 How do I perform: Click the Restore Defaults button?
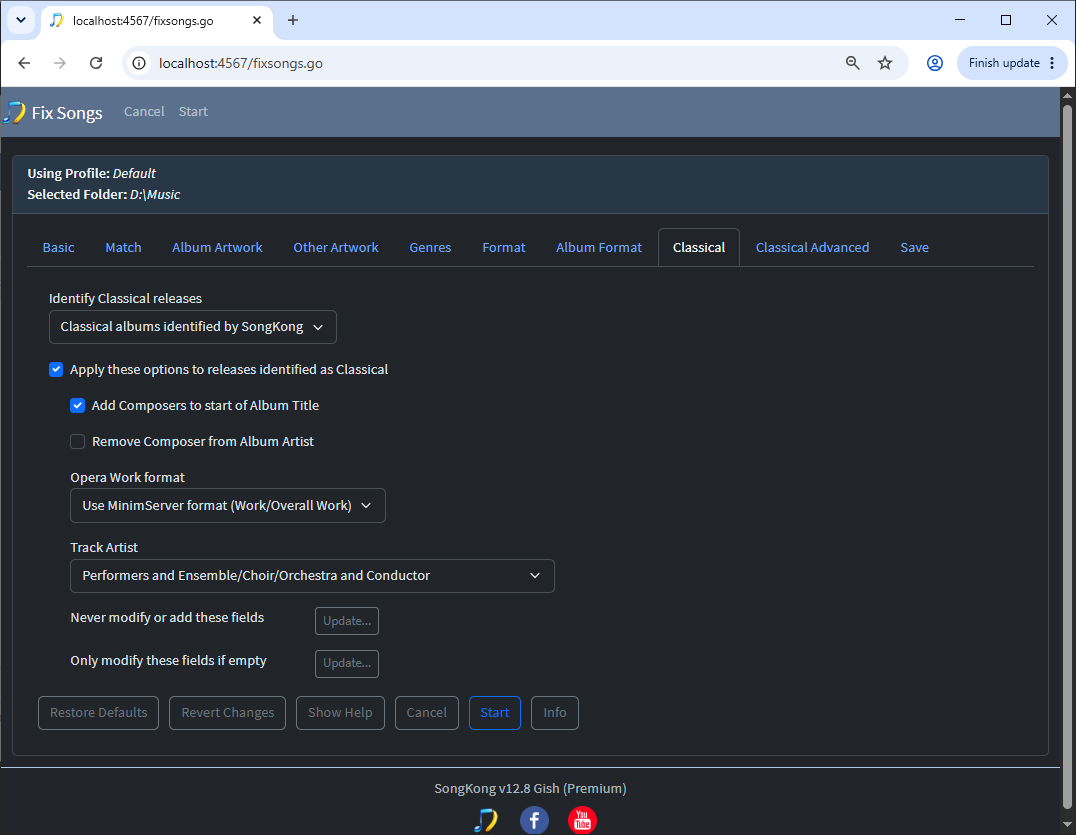tap(99, 713)
